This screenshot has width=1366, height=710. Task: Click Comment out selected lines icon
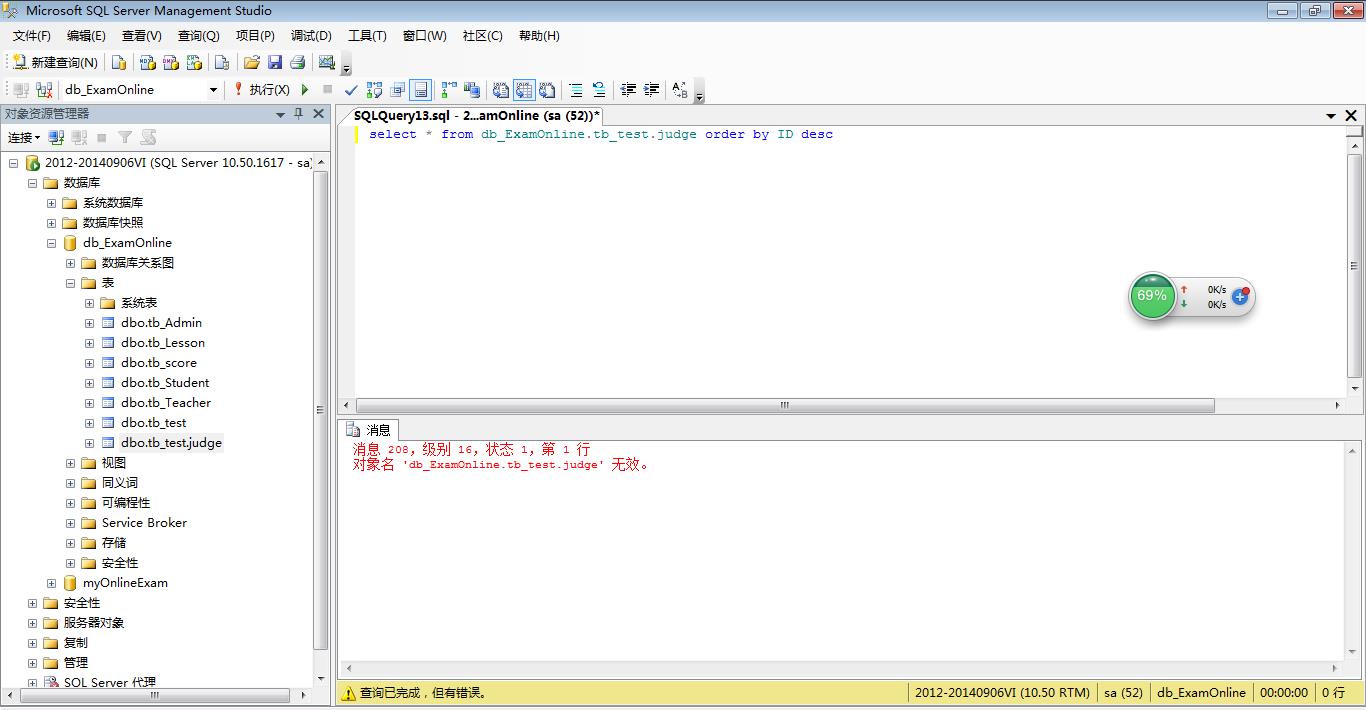pyautogui.click(x=576, y=90)
